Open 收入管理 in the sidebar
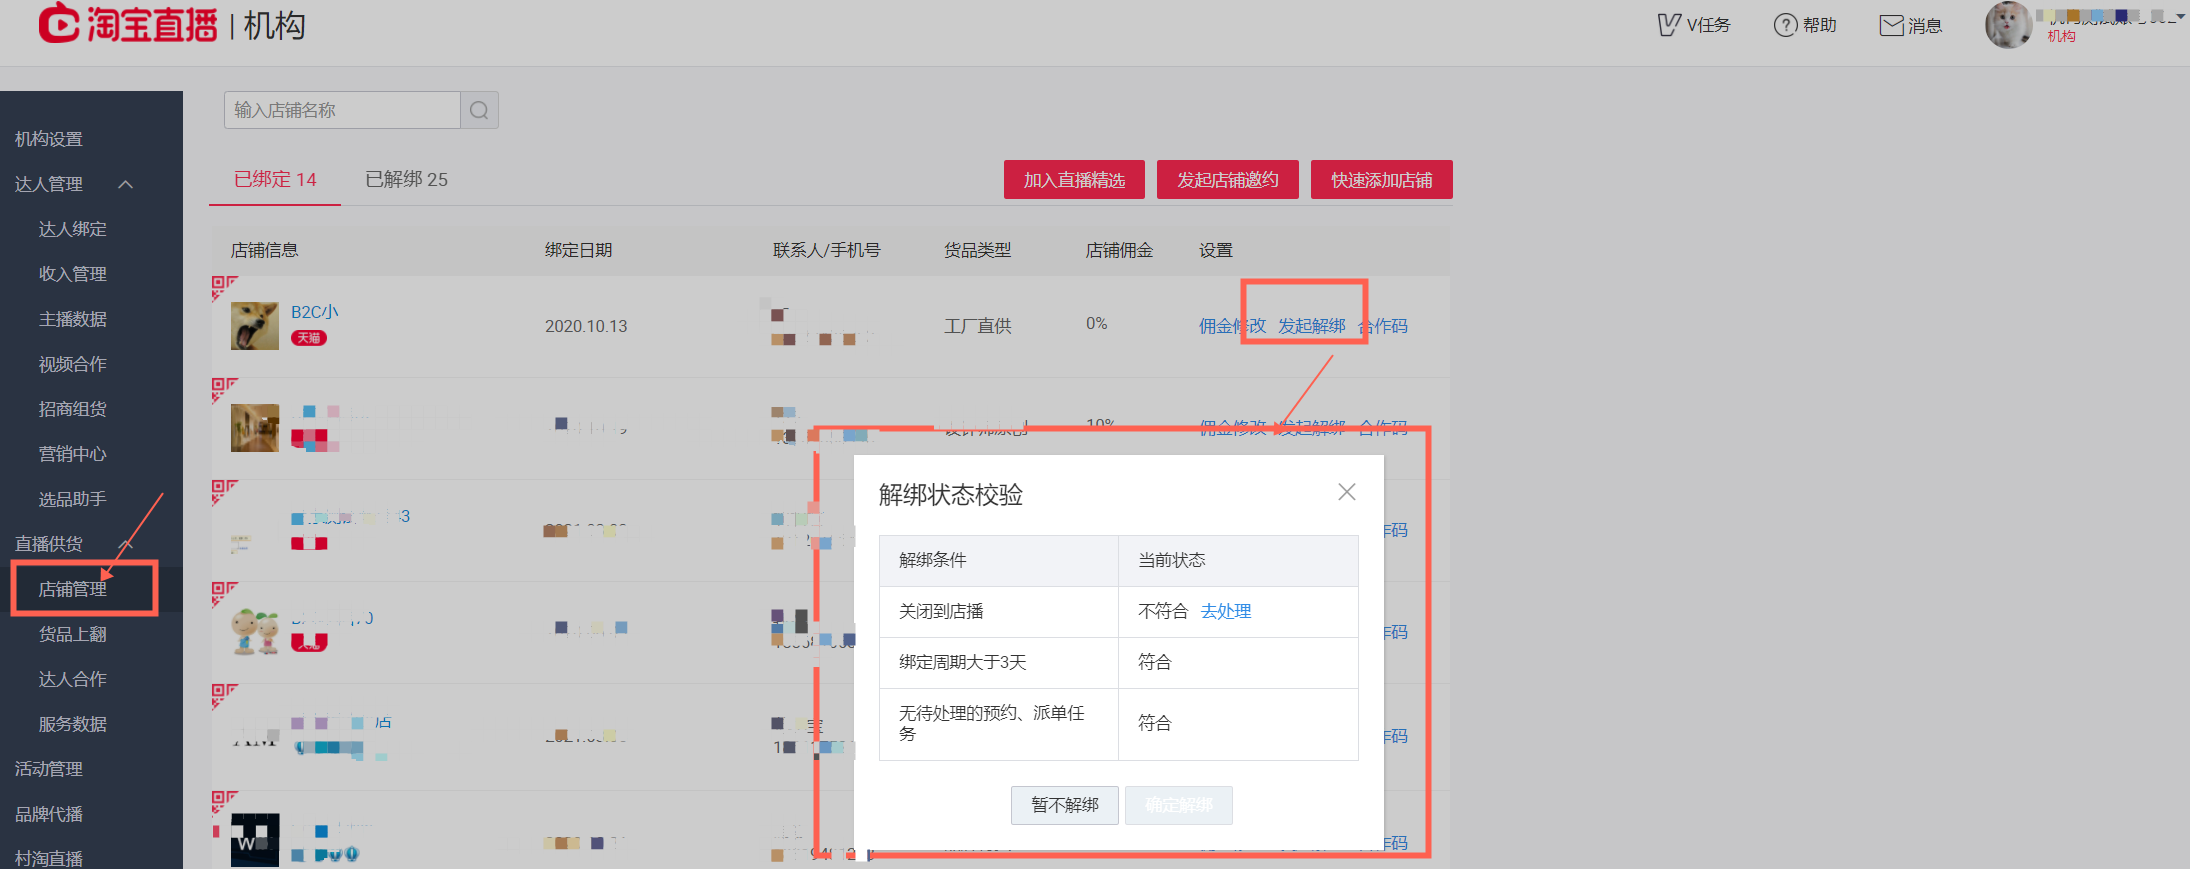Screen dimensions: 2190x869 (72, 274)
